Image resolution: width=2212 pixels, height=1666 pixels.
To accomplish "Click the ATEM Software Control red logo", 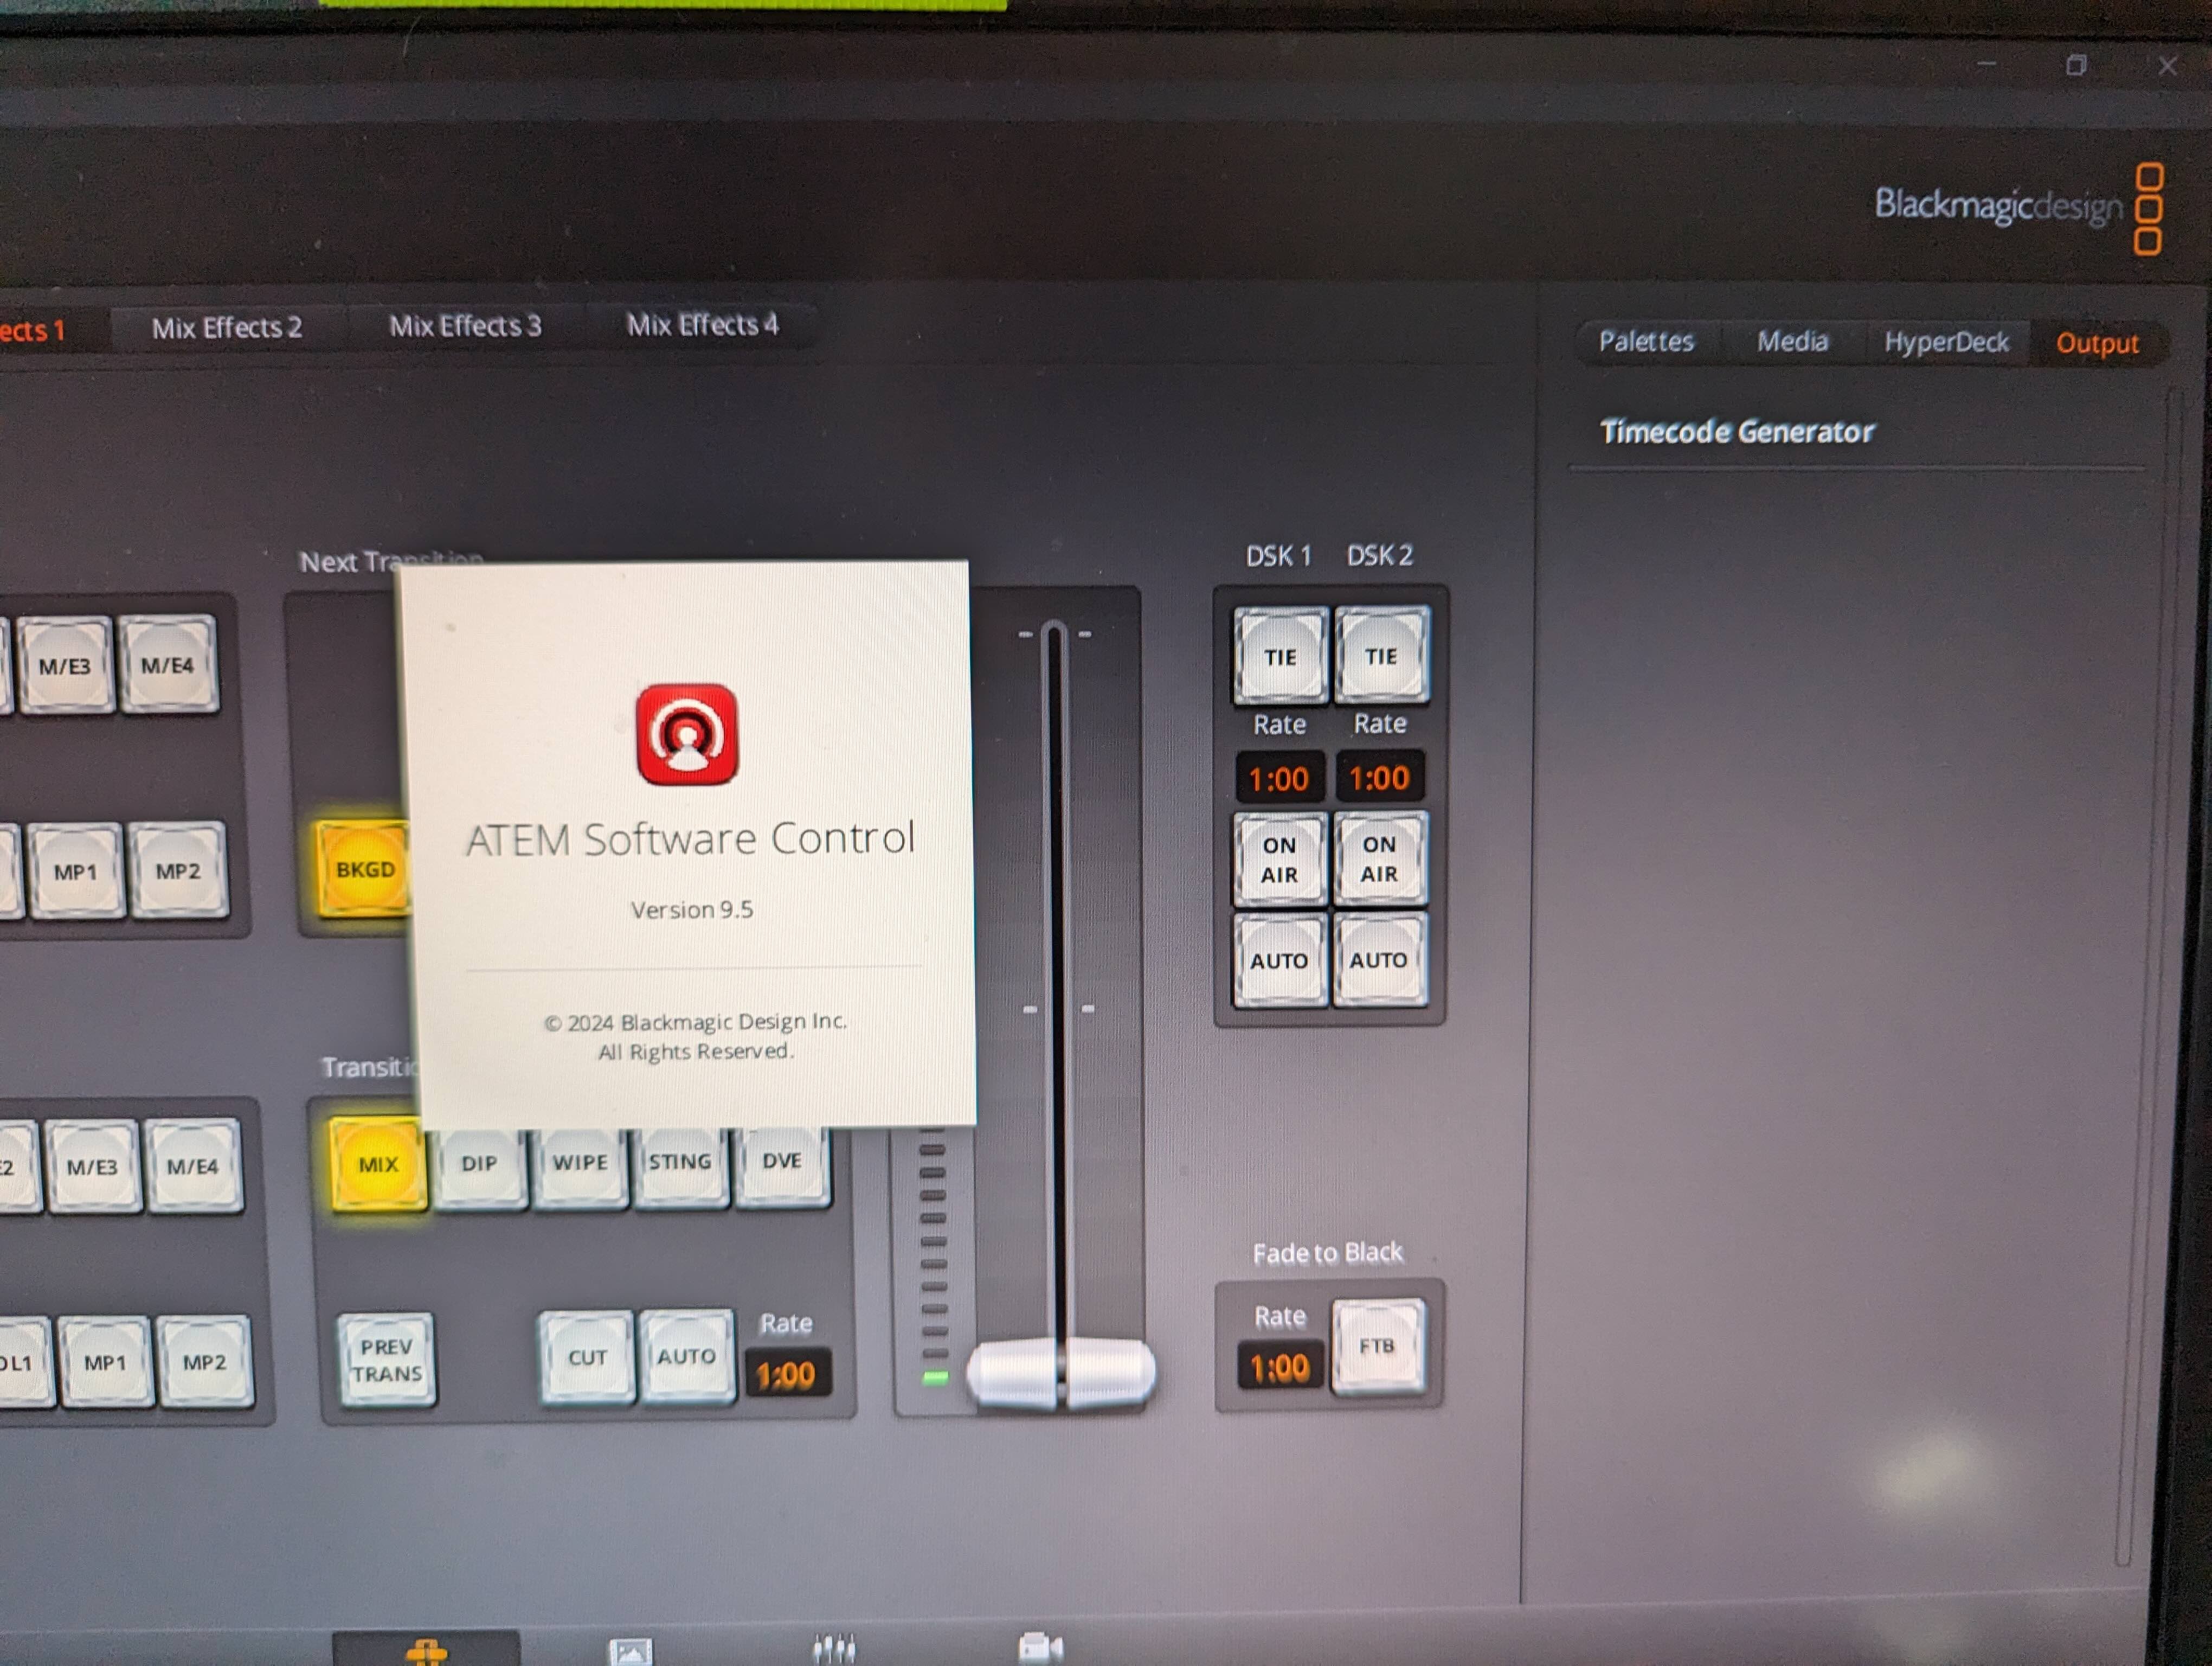I will point(687,734).
